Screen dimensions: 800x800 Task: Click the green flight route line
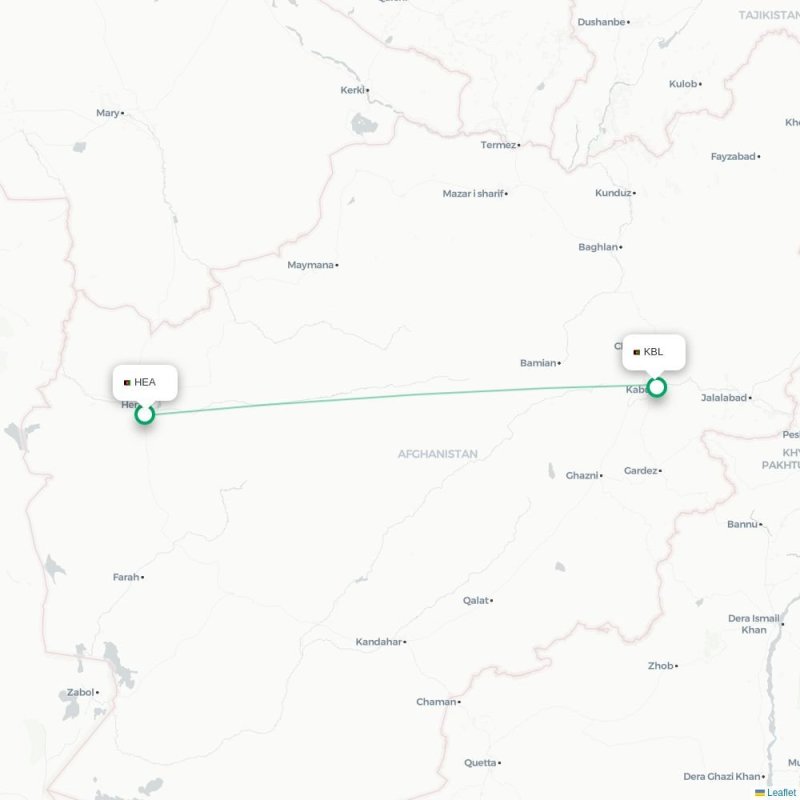tap(401, 395)
